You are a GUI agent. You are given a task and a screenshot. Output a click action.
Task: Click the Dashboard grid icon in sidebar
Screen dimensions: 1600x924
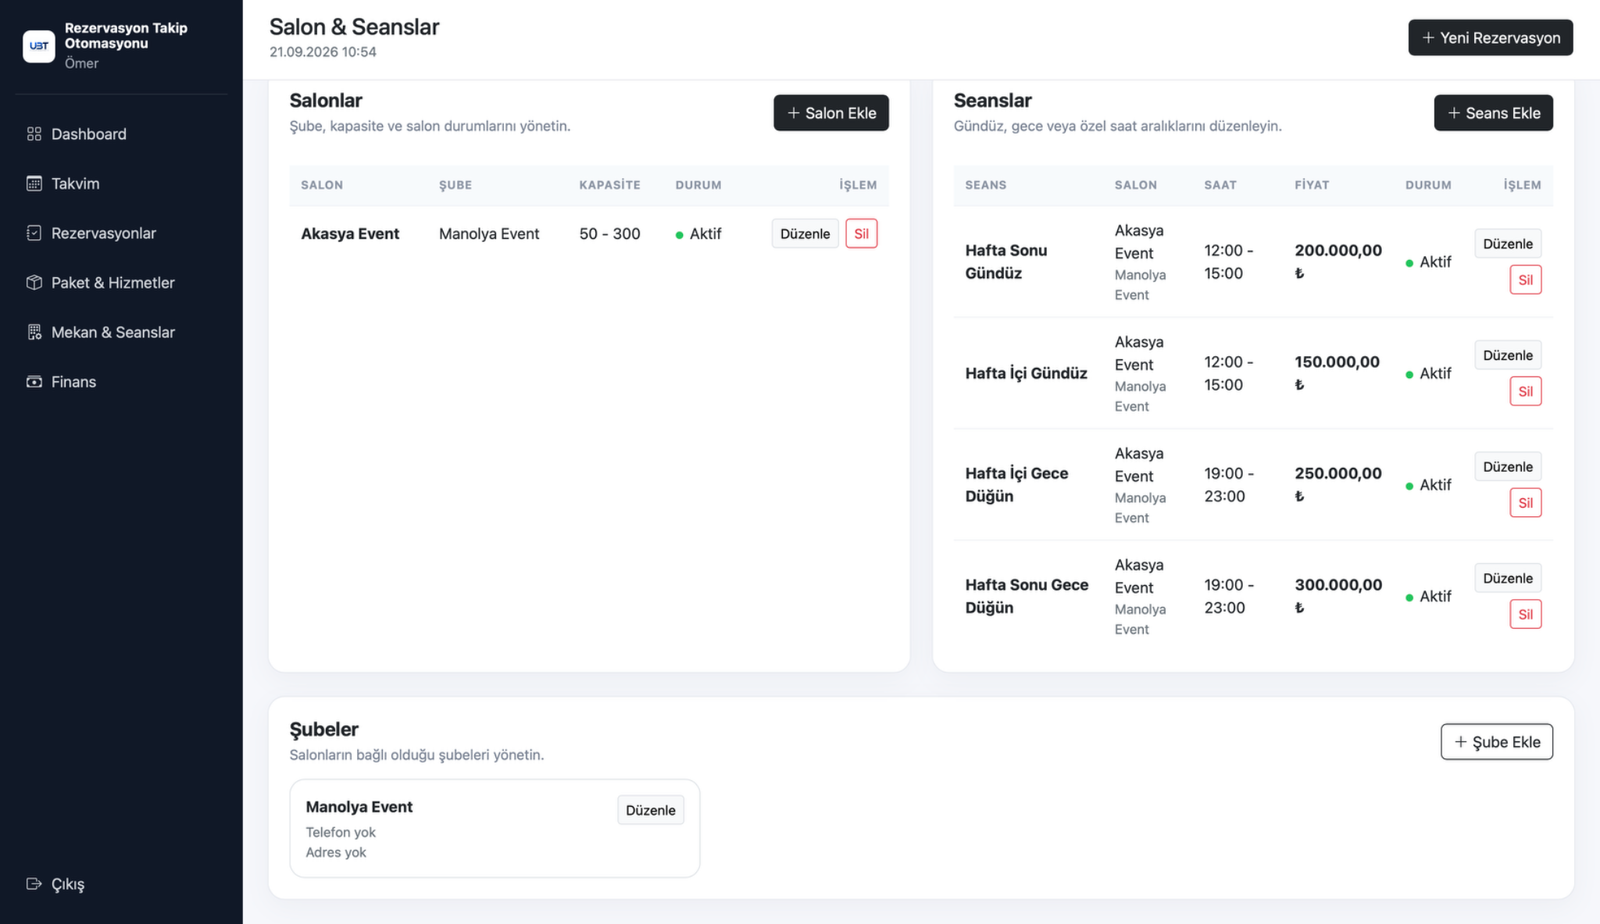pyautogui.click(x=34, y=134)
